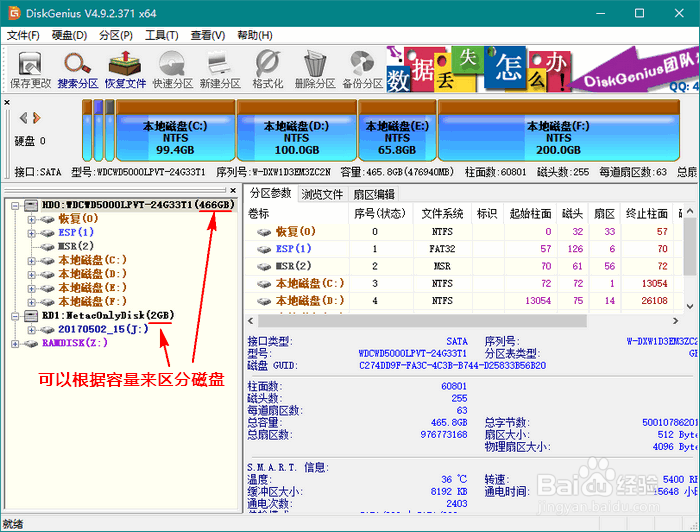Click the Quick Partition (快速分区) icon
The width and height of the screenshot is (700, 532).
[172, 69]
